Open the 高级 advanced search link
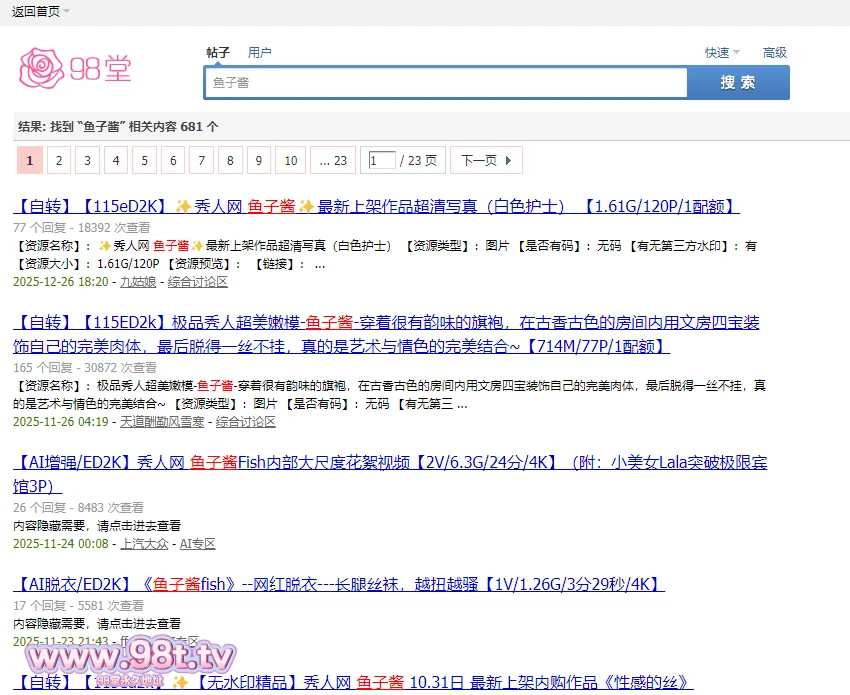This screenshot has width=850, height=695. pyautogui.click(x=775, y=52)
